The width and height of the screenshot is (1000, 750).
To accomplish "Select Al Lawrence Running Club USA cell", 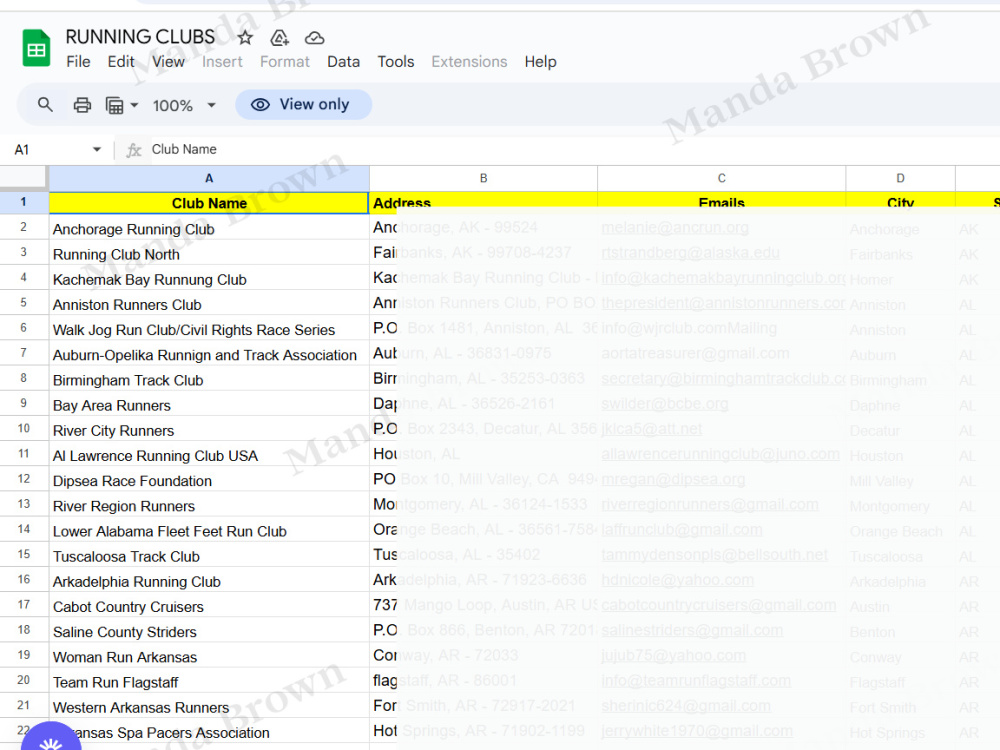I will pyautogui.click(x=209, y=455).
